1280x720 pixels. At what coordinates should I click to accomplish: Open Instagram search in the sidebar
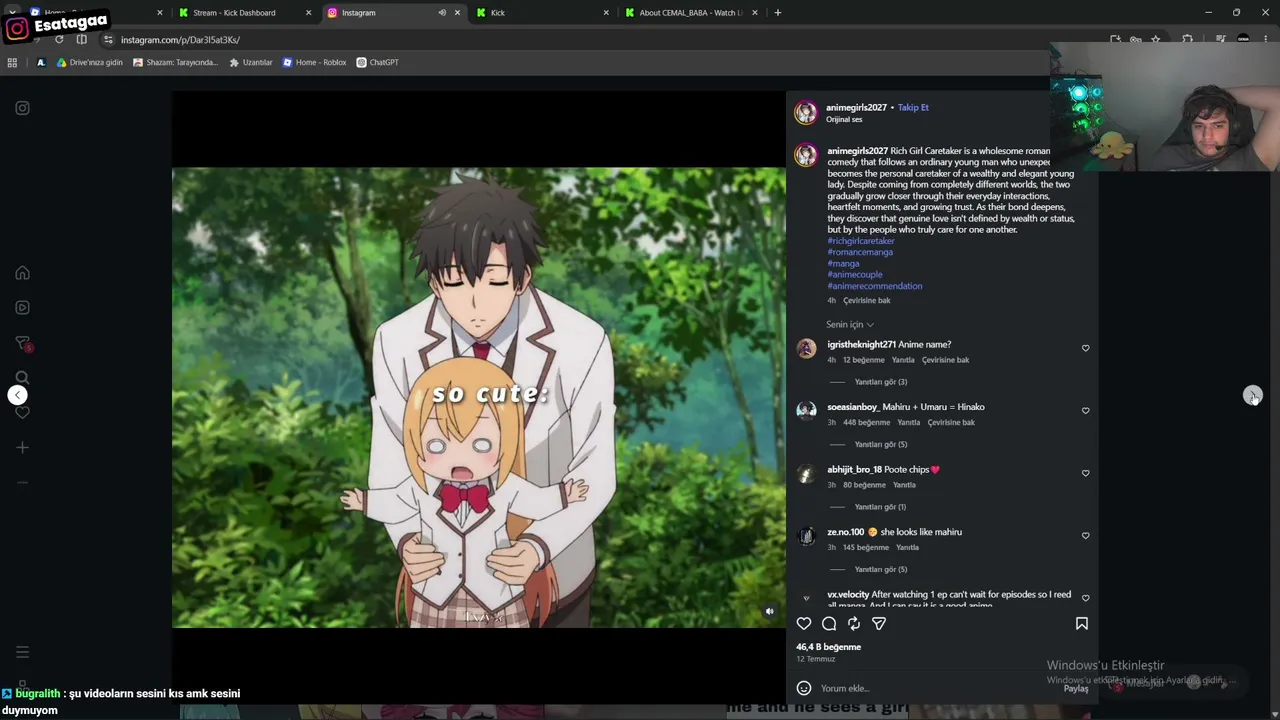click(22, 377)
